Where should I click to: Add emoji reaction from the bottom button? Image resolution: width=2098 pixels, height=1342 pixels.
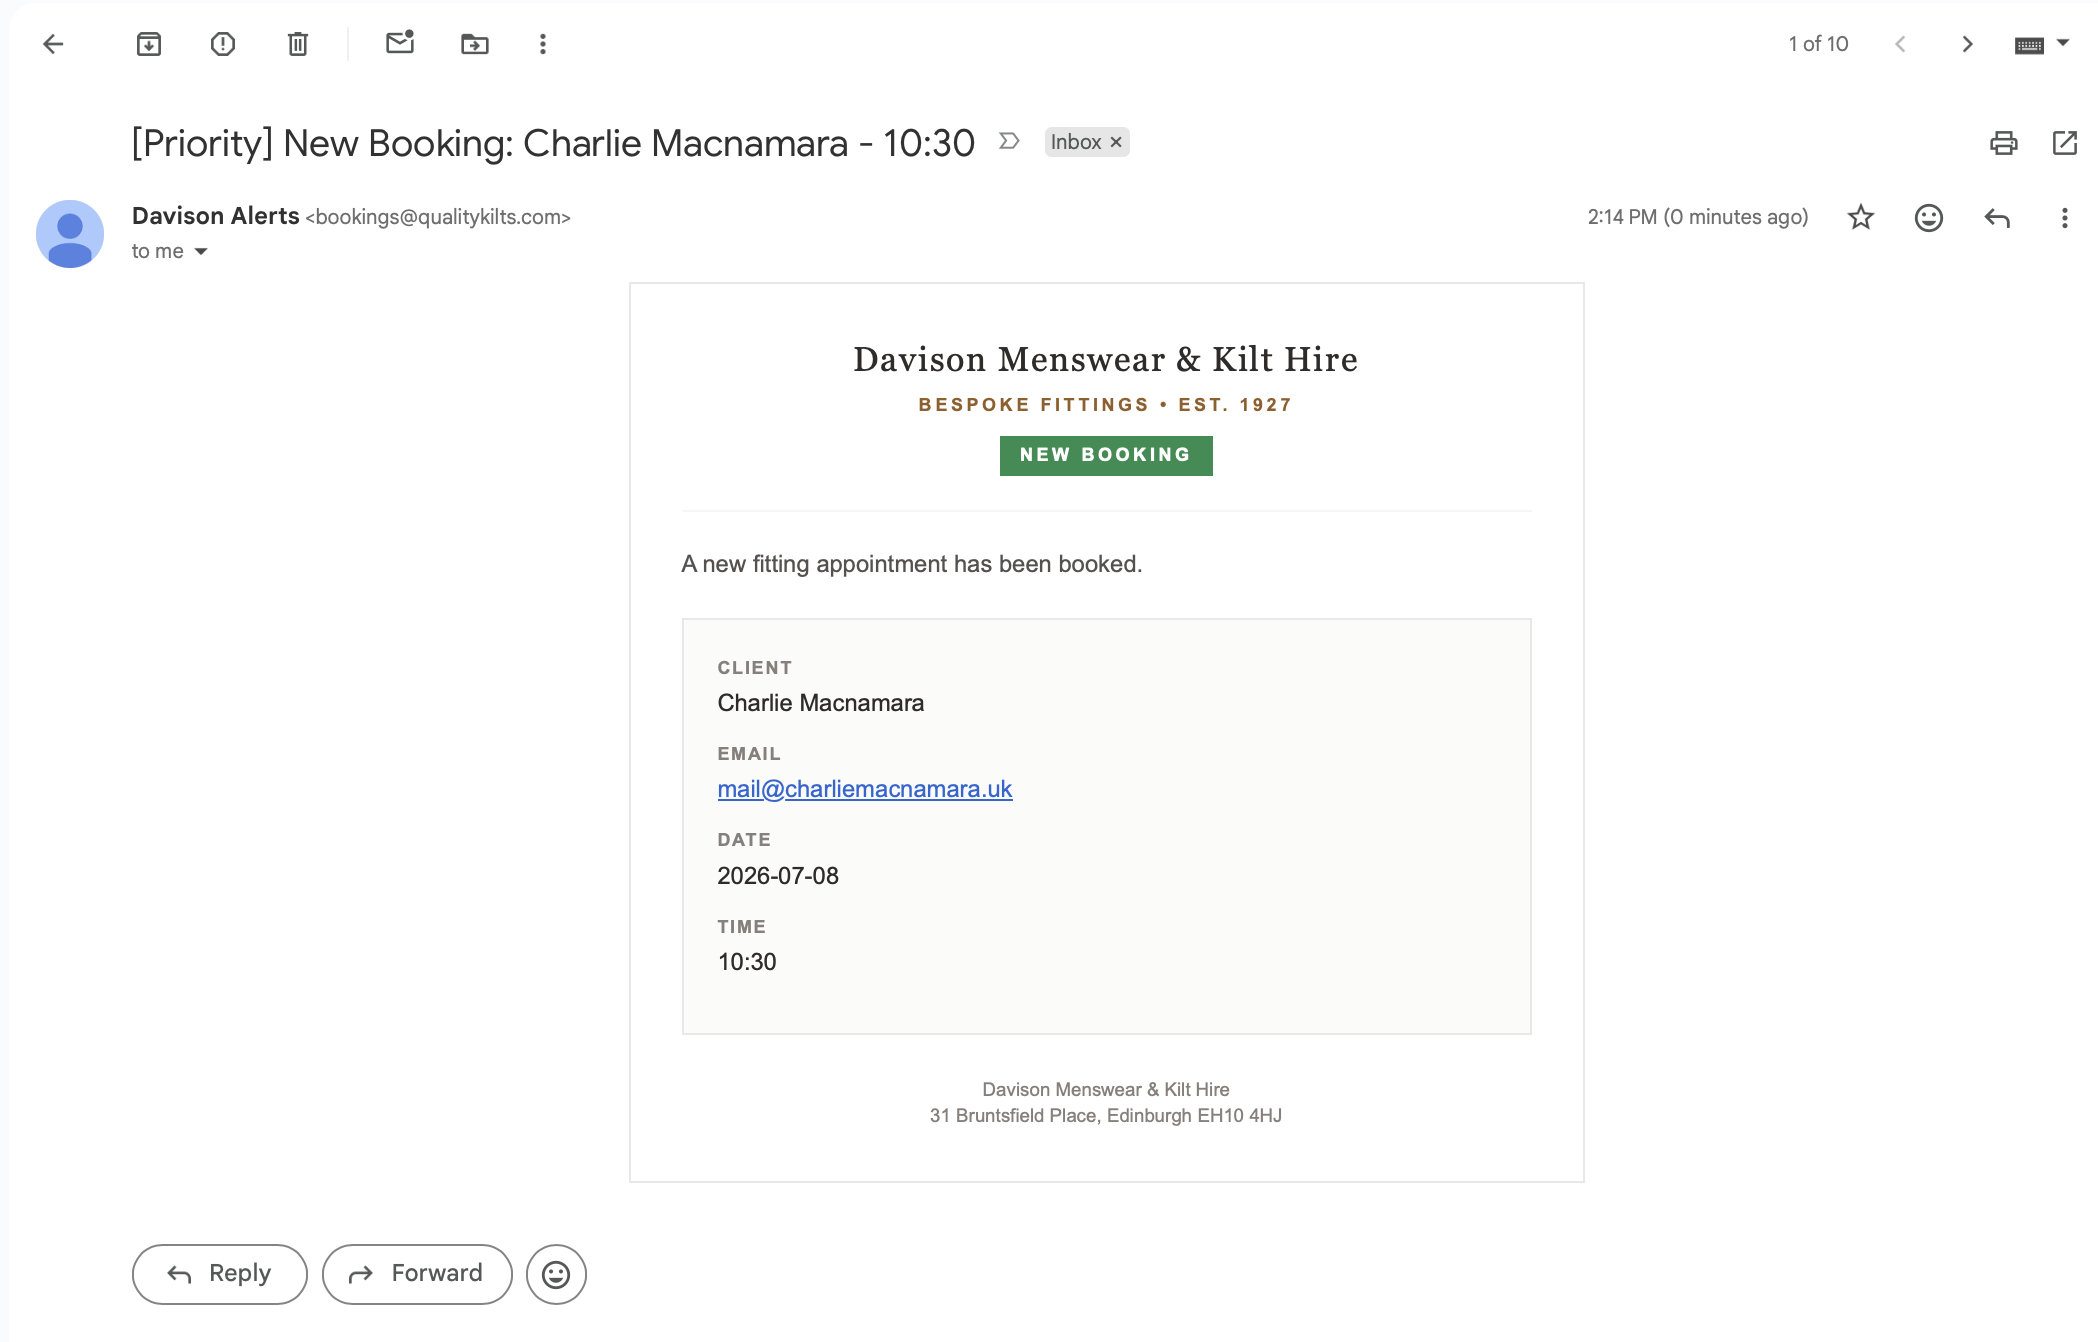(556, 1274)
